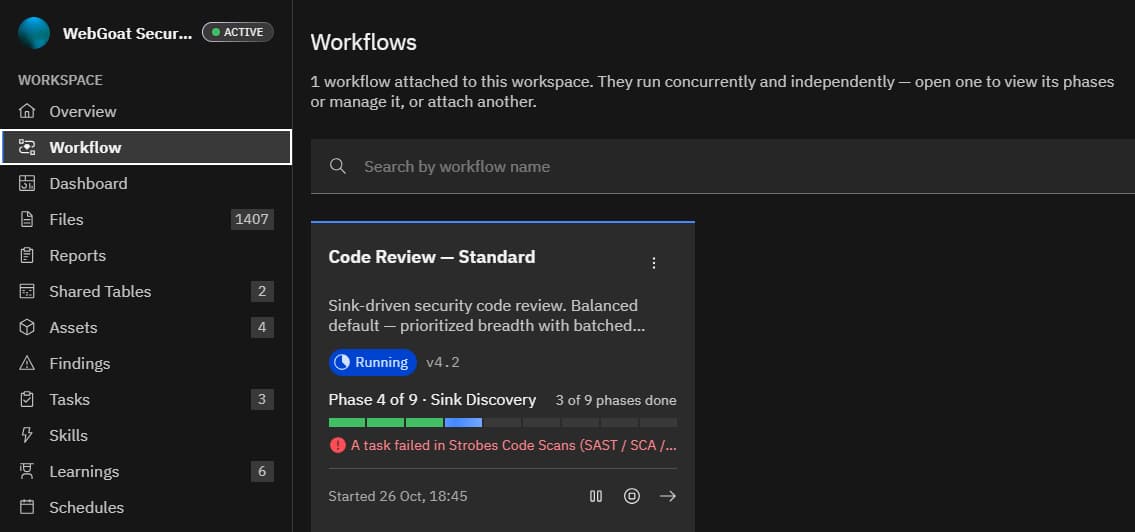Screen dimensions: 1135x532
Task: Click the Reports clipboard icon
Action: [27, 256]
